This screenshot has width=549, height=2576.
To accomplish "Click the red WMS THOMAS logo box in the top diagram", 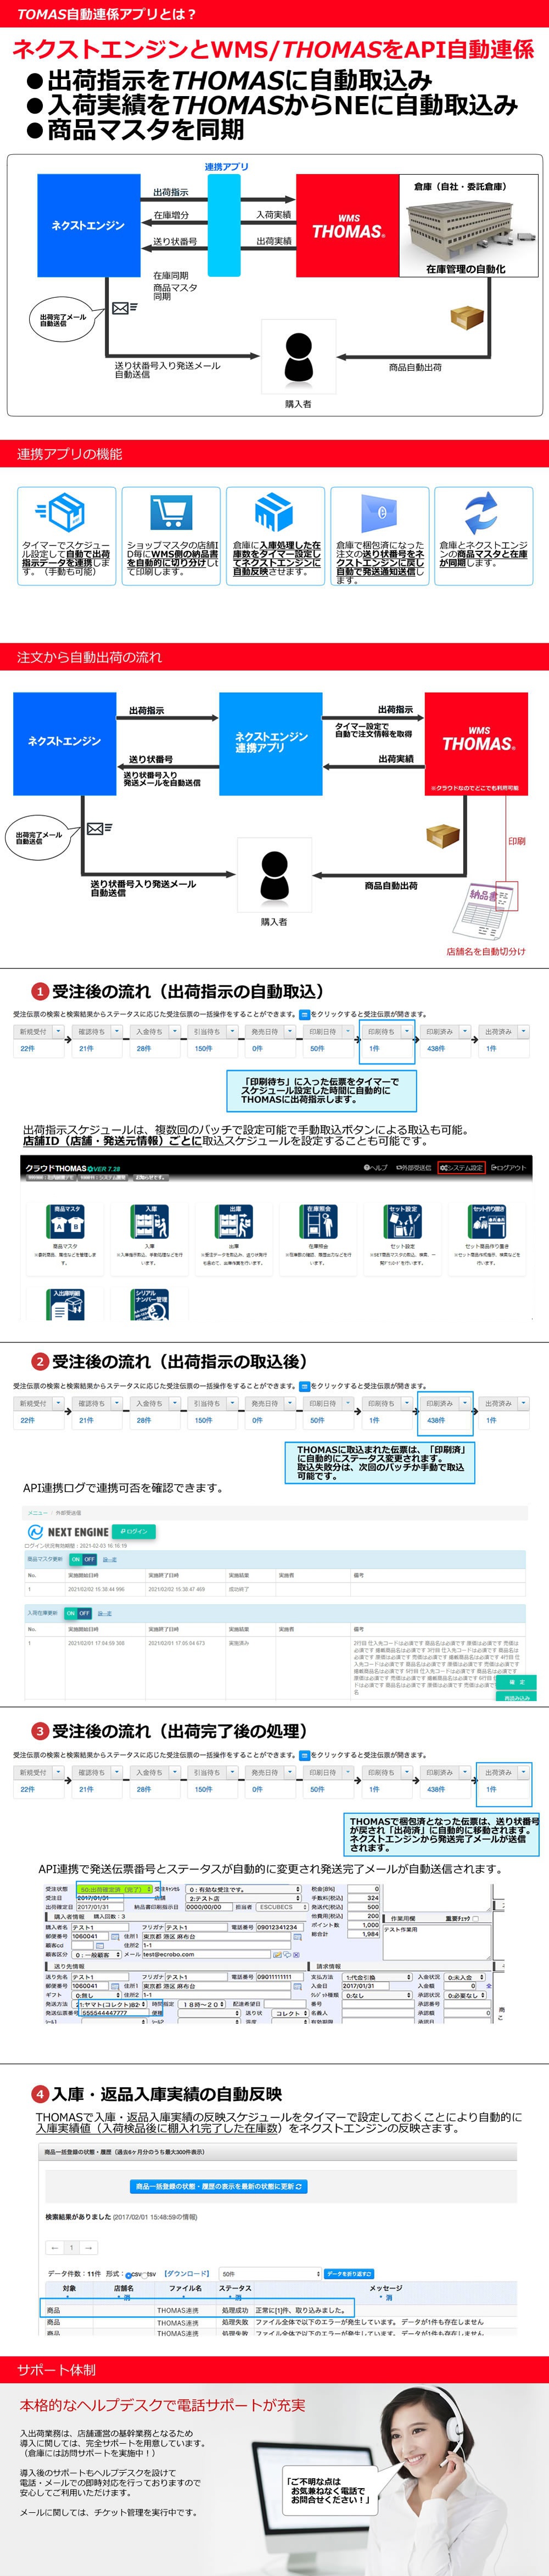I will coord(347,226).
